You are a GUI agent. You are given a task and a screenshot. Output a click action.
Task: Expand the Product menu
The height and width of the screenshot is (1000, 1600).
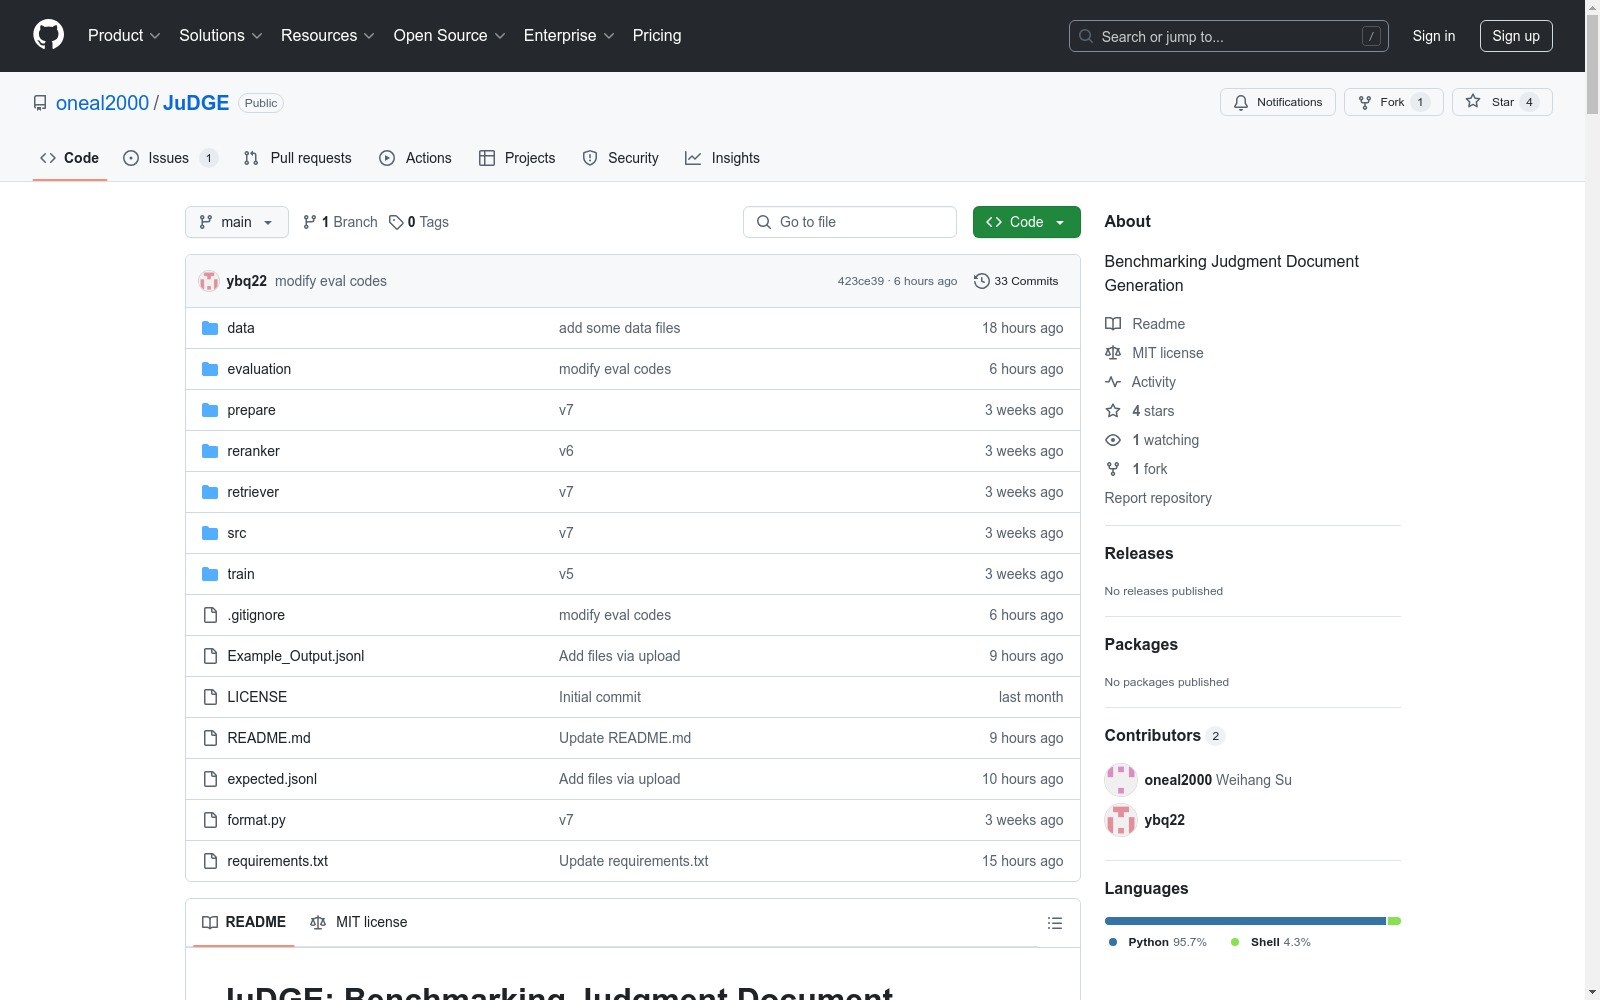click(124, 36)
